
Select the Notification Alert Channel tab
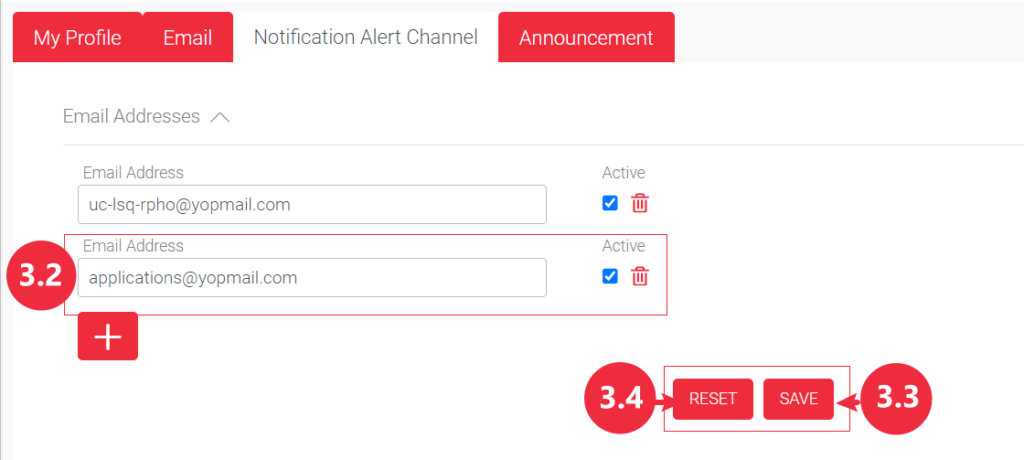point(365,38)
